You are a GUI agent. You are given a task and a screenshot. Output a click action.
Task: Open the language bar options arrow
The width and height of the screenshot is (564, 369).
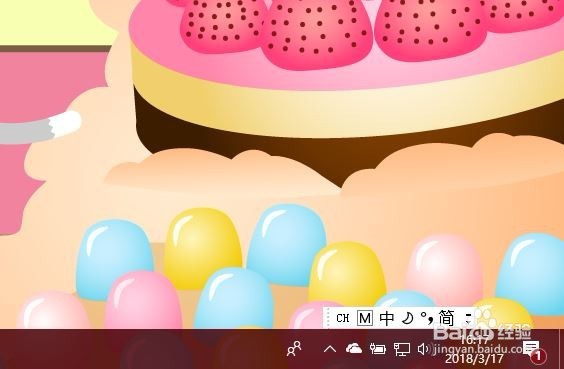pos(468,318)
